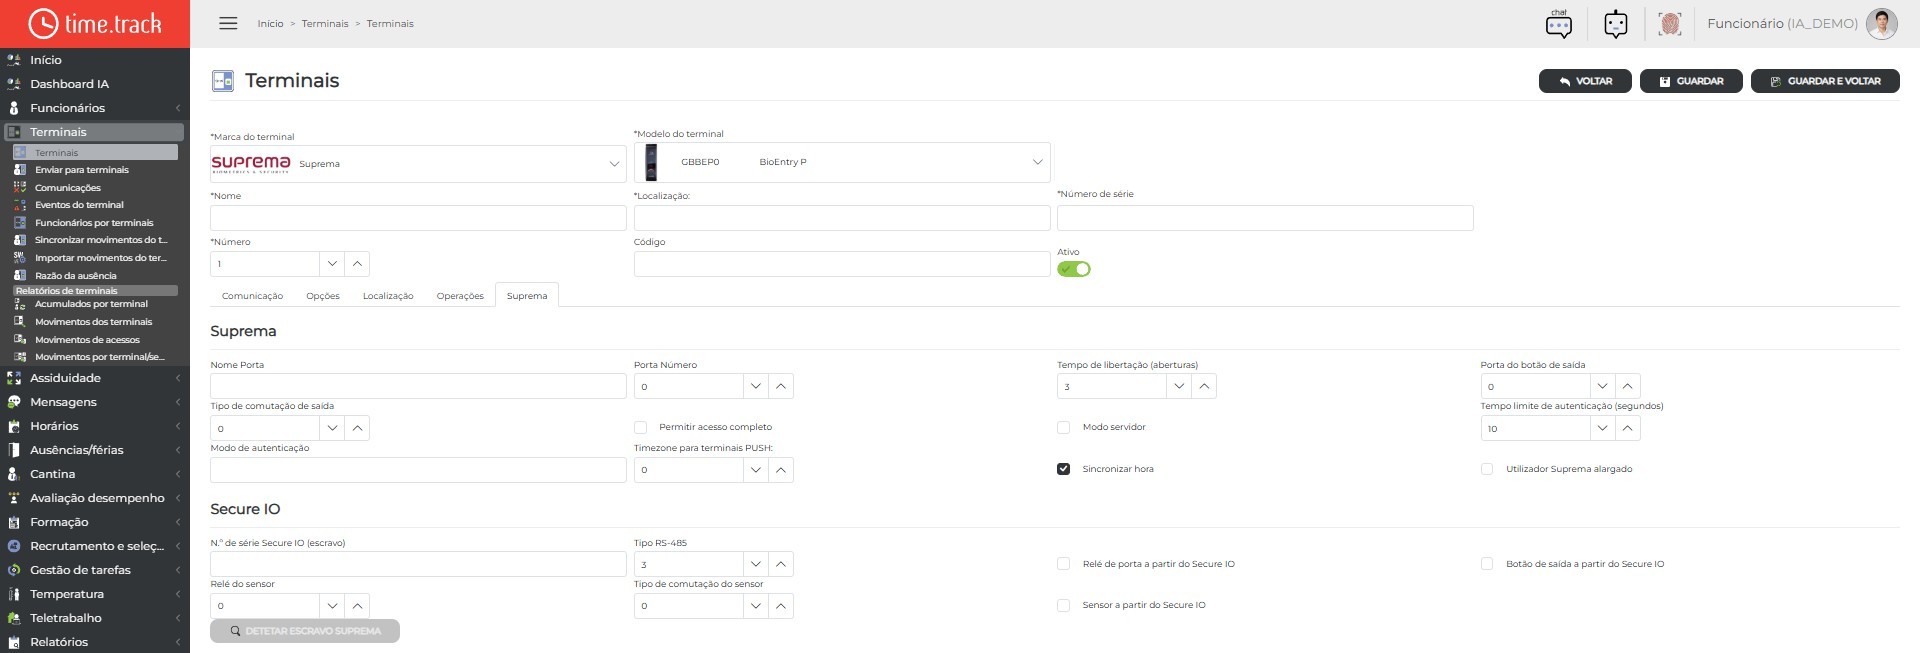The width and height of the screenshot is (1920, 653).
Task: Toggle the Ativo switch
Action: [1074, 269]
